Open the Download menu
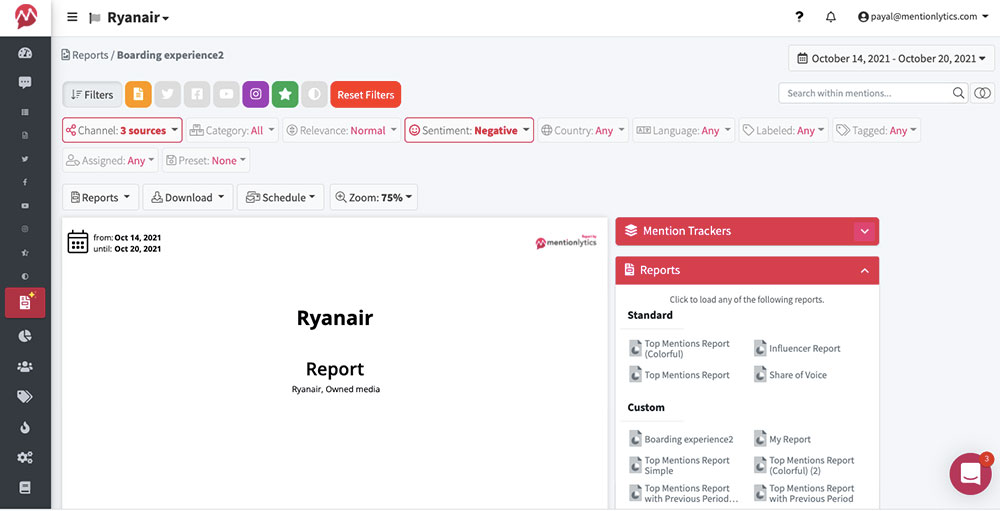This screenshot has width=1000, height=511. [188, 197]
